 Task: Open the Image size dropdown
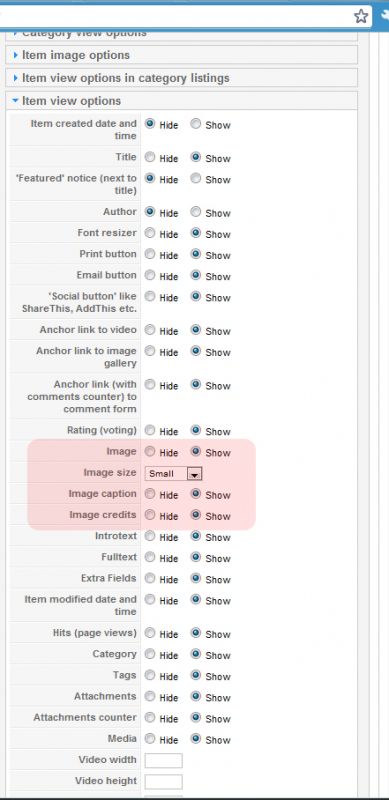[174, 473]
